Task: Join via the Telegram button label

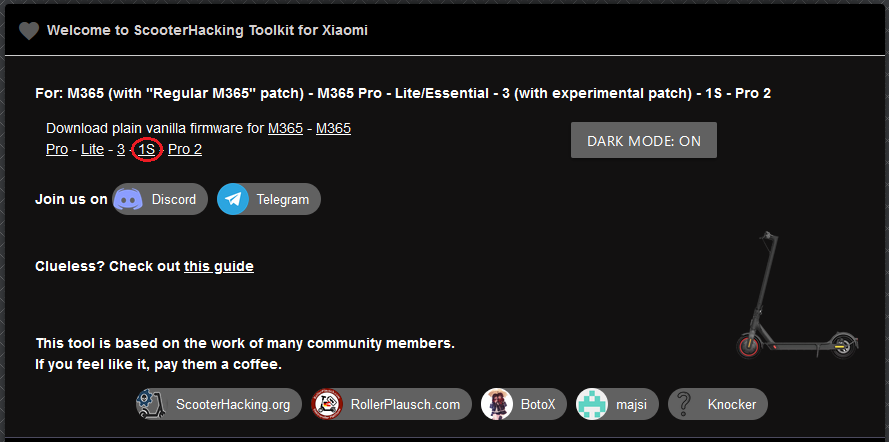Action: [x=283, y=199]
